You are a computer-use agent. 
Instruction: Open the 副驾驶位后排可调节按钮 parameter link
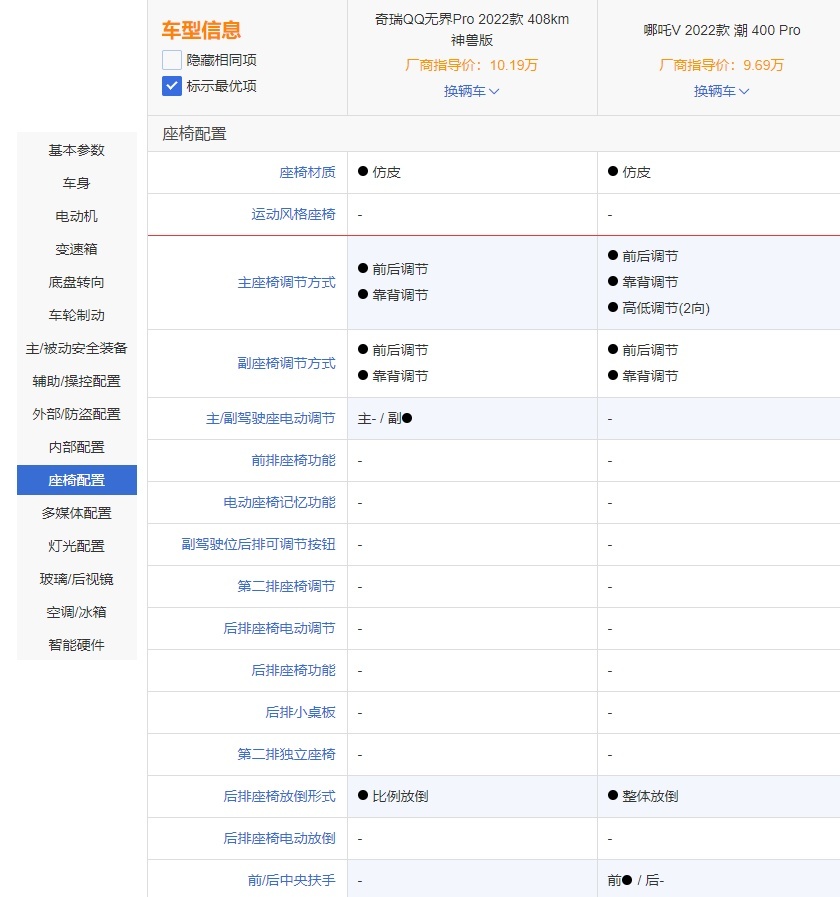(x=258, y=544)
